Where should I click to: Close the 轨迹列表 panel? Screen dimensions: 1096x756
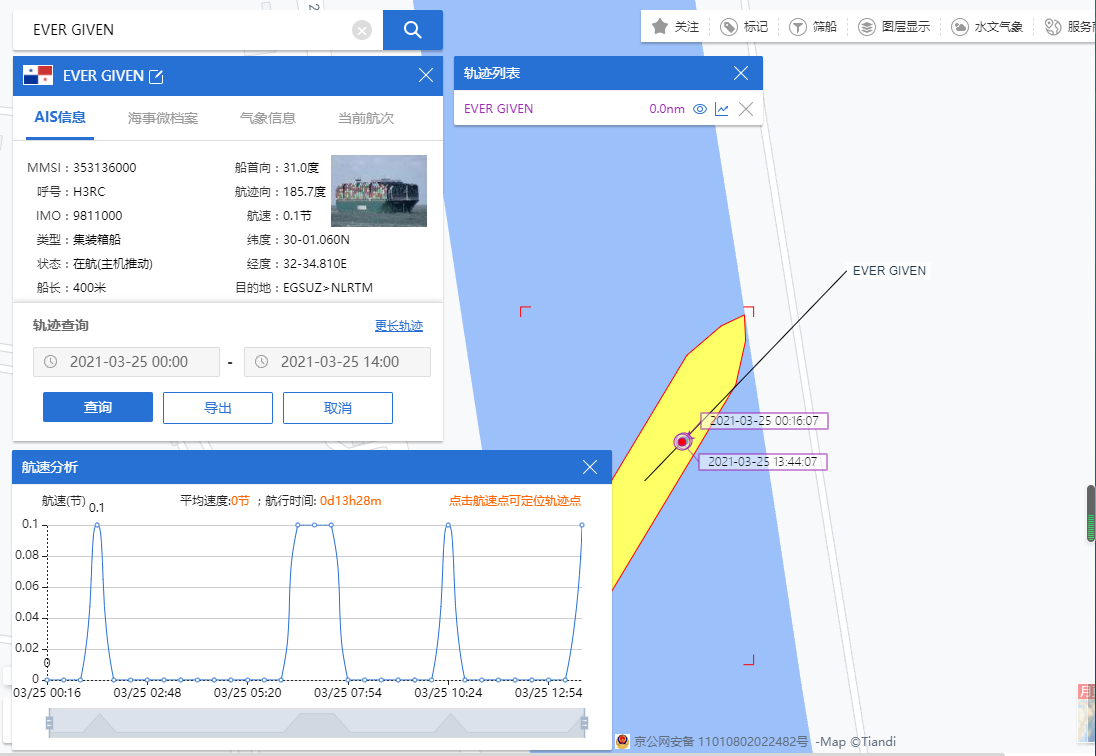(x=741, y=73)
